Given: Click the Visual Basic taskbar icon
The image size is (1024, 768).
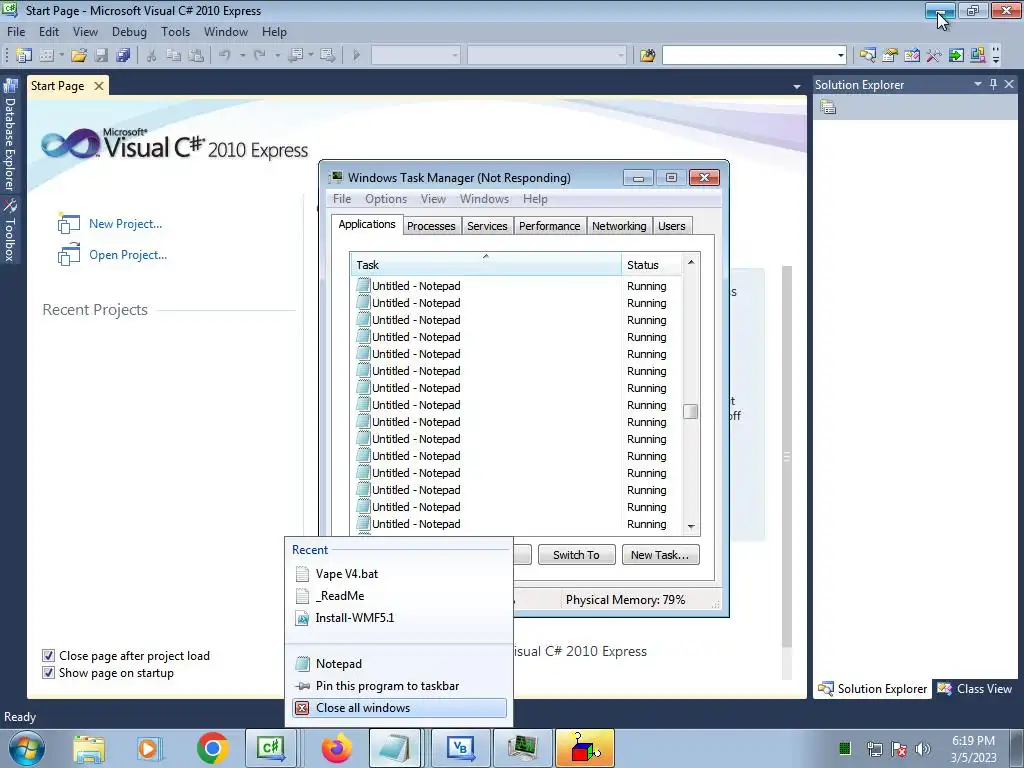Looking at the screenshot, I should 460,748.
